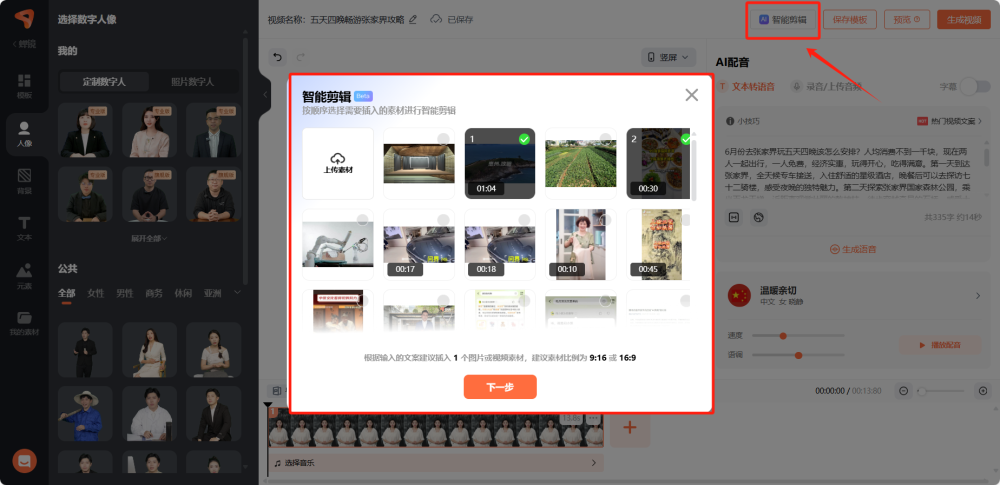Open the 温暖亲切 voice selector
1000x485 pixels.
pos(854,295)
